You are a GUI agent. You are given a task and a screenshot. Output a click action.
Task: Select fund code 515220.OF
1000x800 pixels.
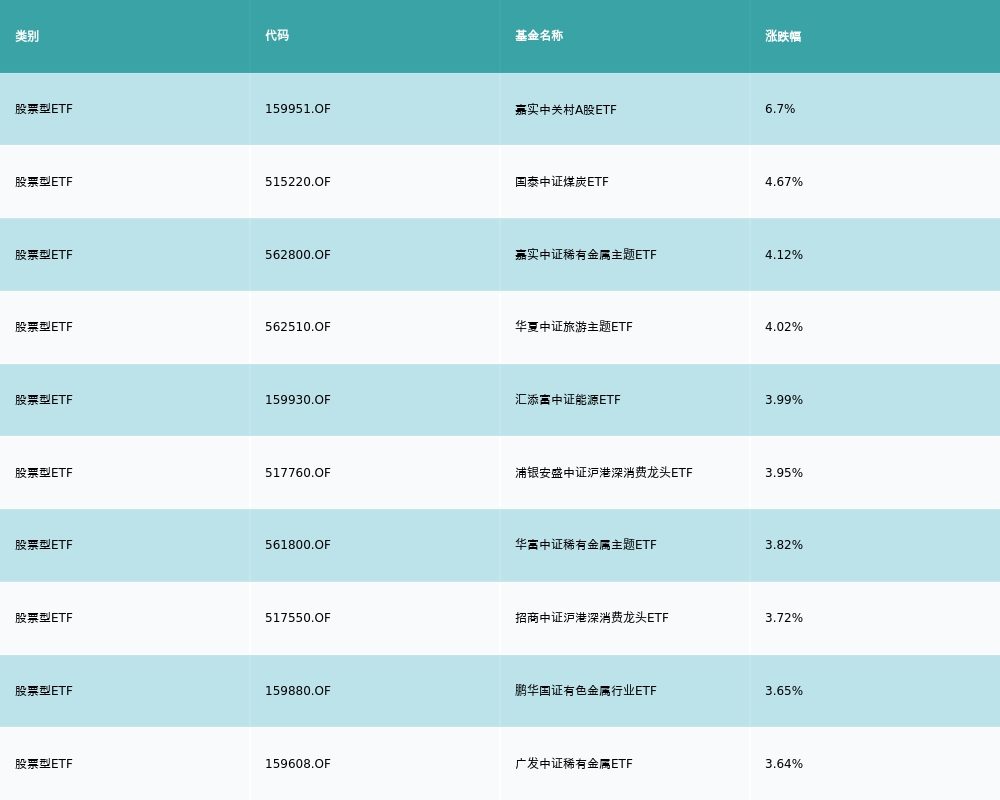point(298,182)
